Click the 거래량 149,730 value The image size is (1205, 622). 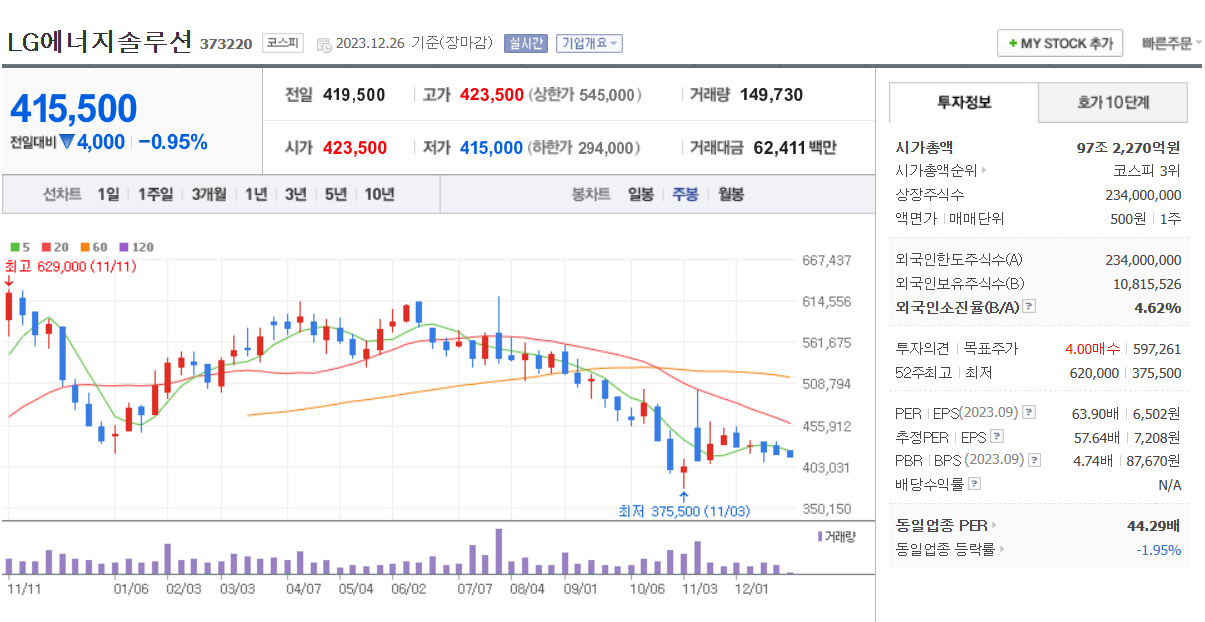(771, 95)
